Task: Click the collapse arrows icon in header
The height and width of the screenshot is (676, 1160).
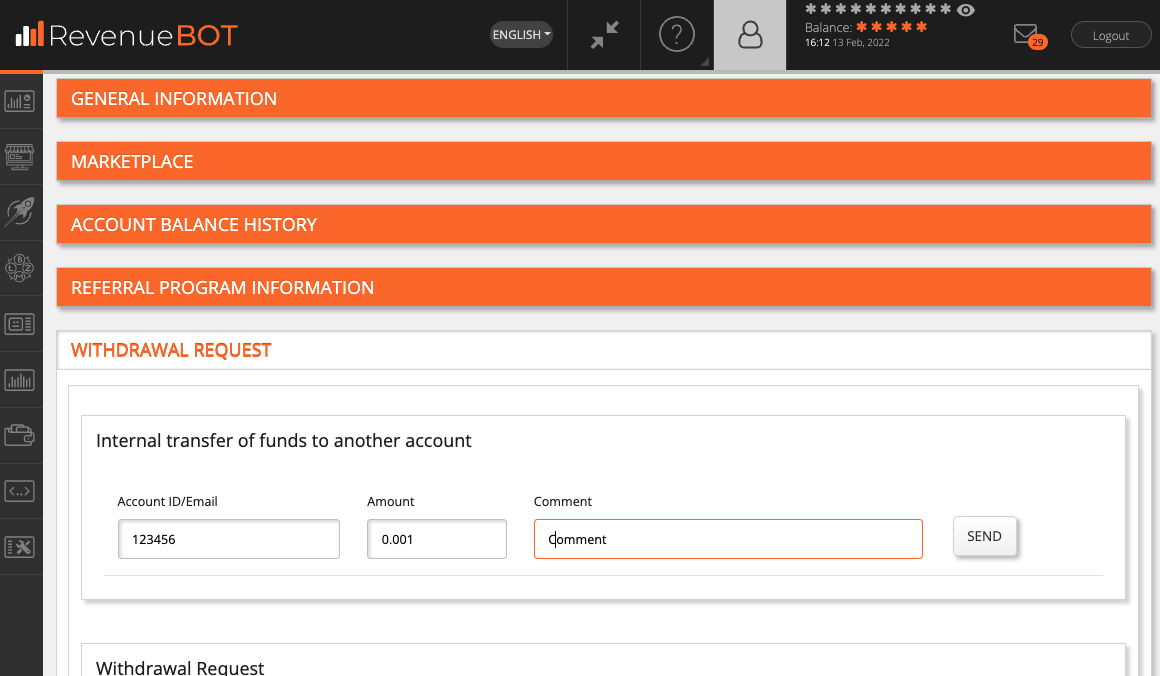Action: coord(604,35)
